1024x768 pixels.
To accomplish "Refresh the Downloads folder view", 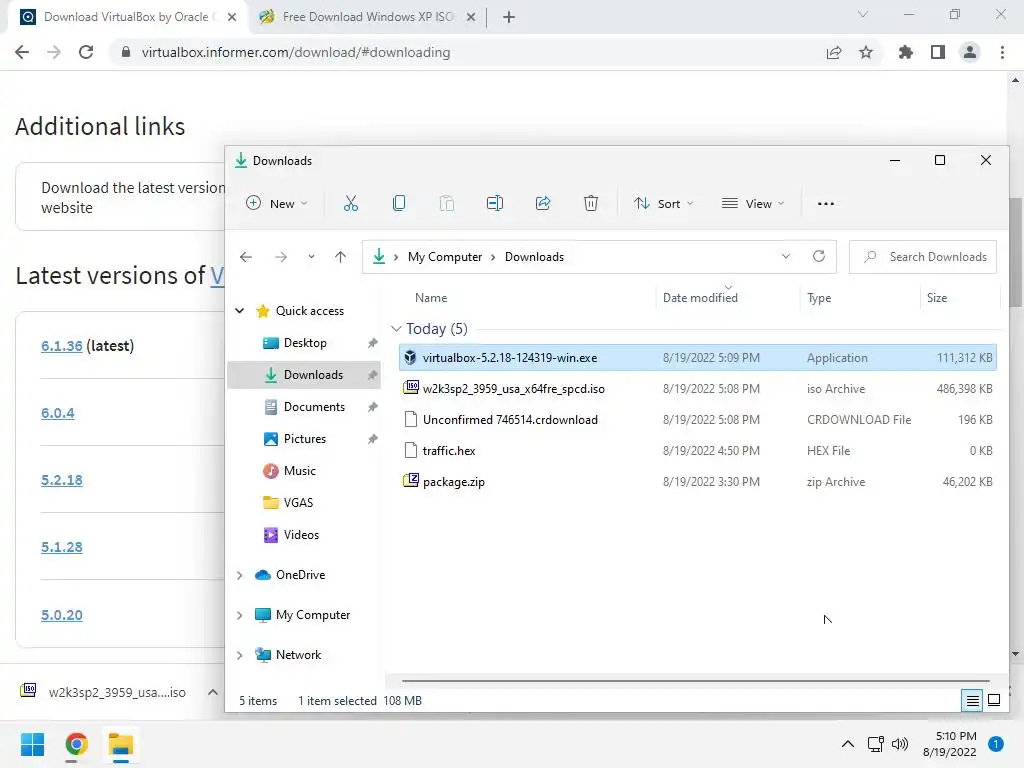I will (x=819, y=257).
